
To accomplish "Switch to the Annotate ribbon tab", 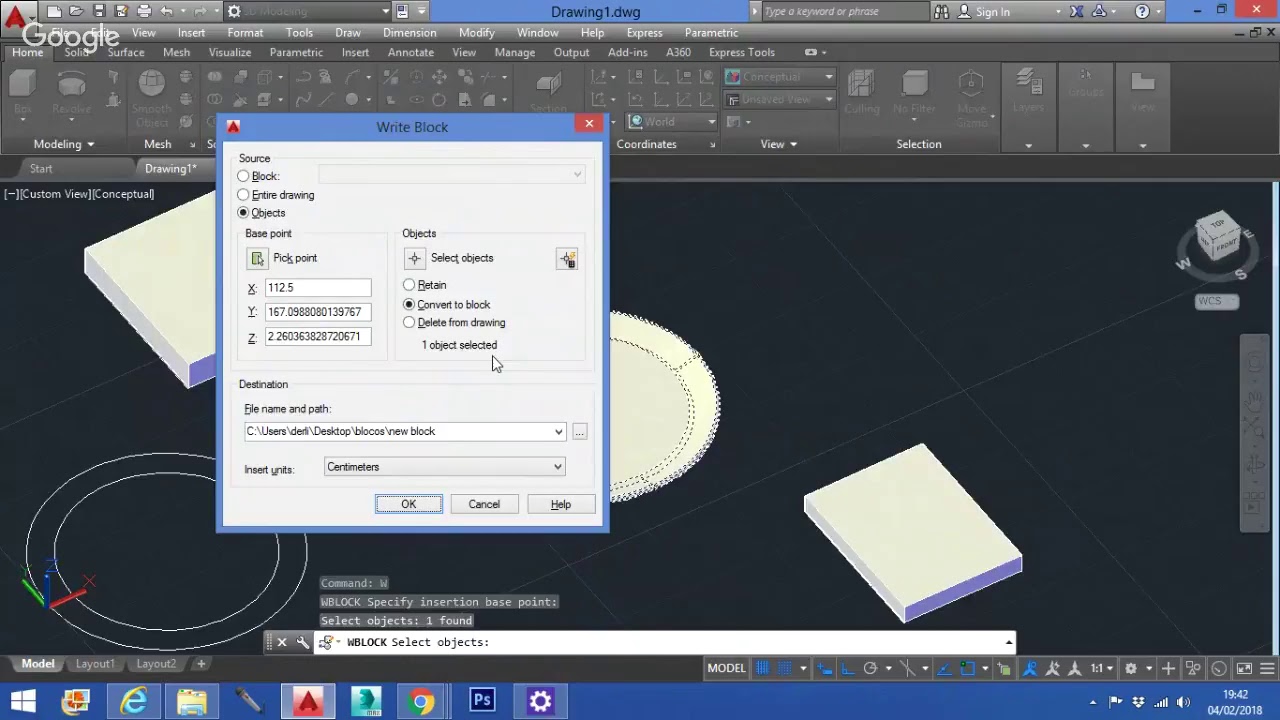I will coord(410,52).
